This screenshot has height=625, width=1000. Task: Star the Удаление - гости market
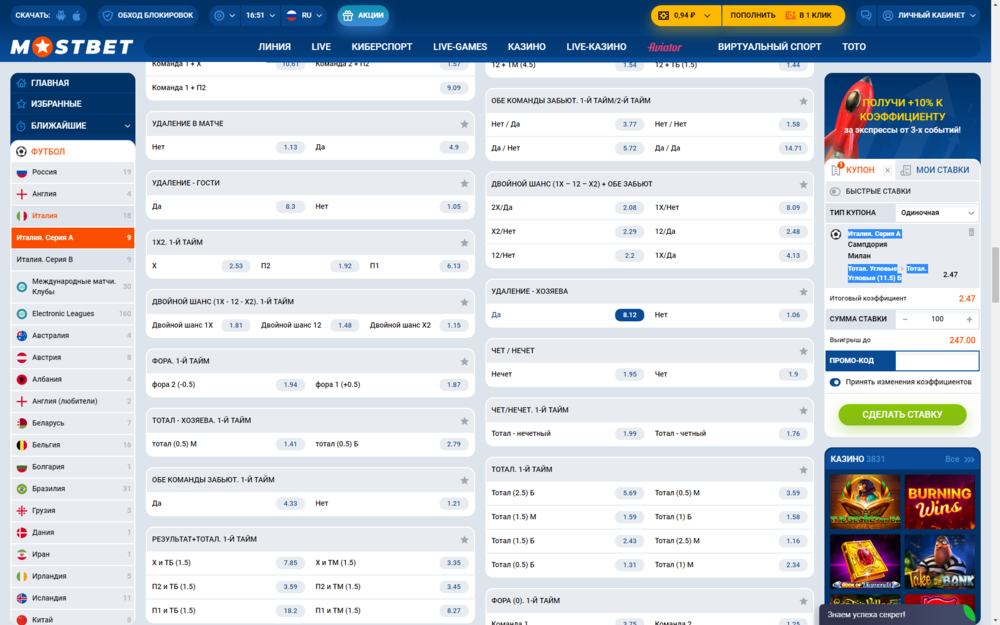[x=464, y=184]
